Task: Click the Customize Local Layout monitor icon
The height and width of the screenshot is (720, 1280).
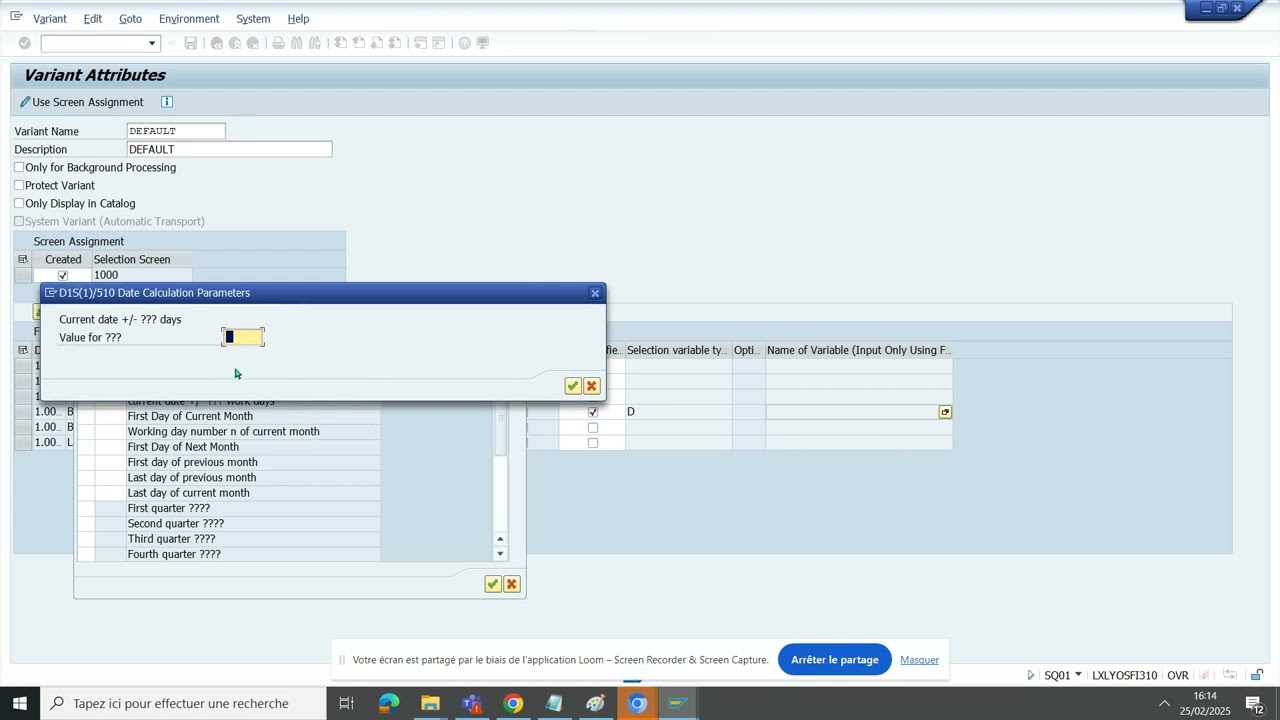Action: pyautogui.click(x=483, y=43)
